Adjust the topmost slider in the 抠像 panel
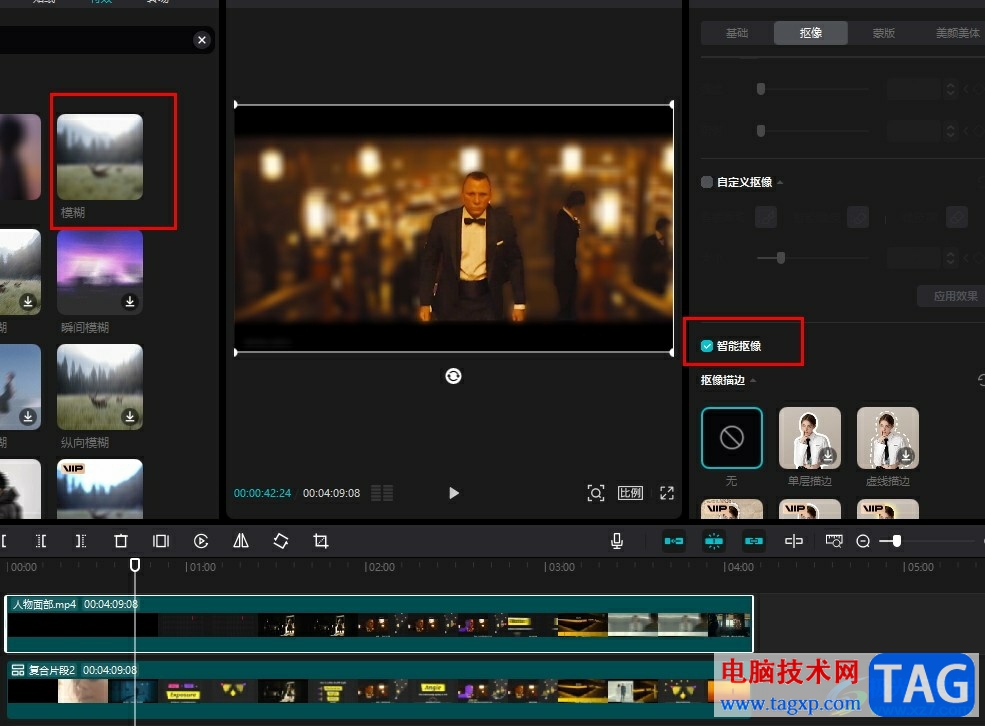Image resolution: width=985 pixels, height=726 pixels. 761,89
